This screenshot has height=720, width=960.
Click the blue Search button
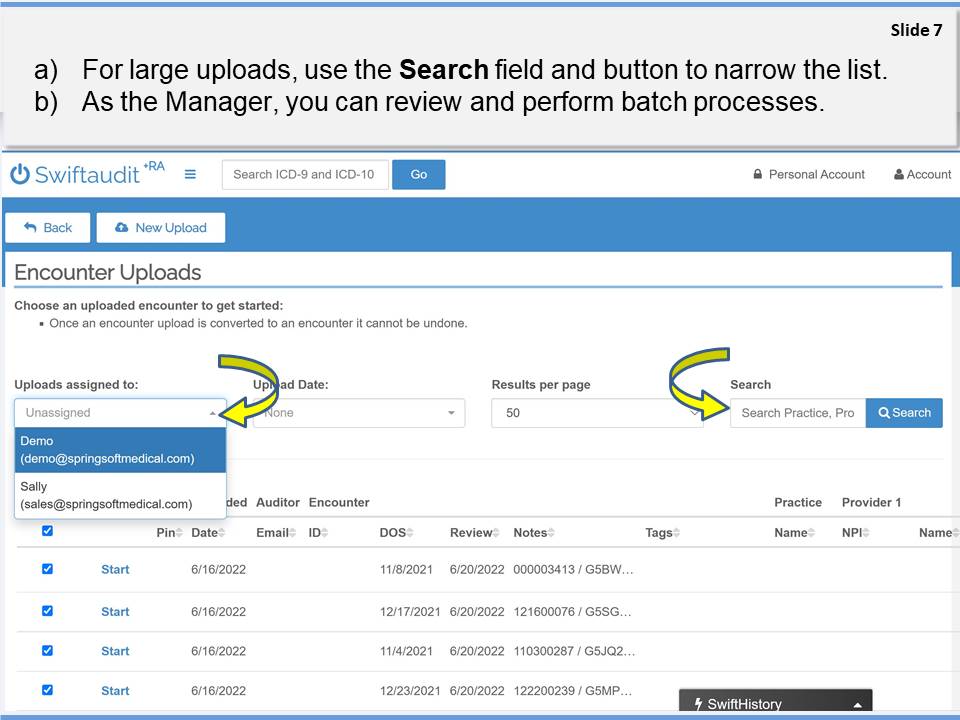904,413
